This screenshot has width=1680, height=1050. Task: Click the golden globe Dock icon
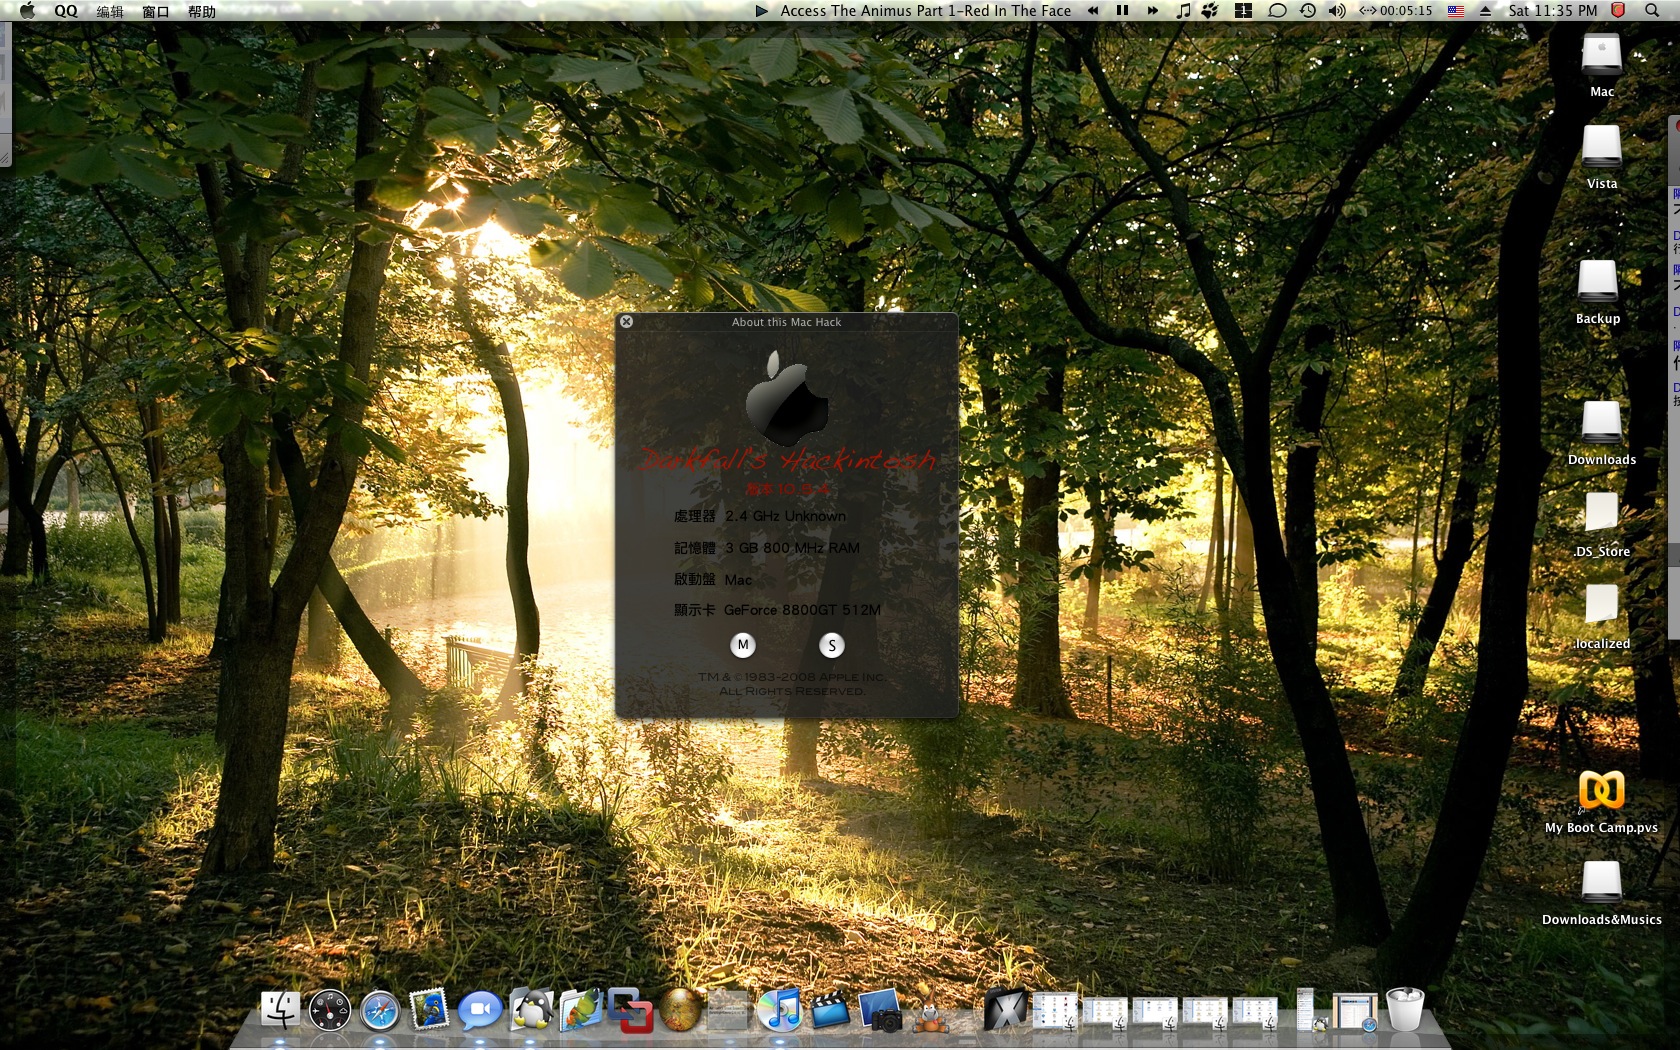(x=681, y=1010)
